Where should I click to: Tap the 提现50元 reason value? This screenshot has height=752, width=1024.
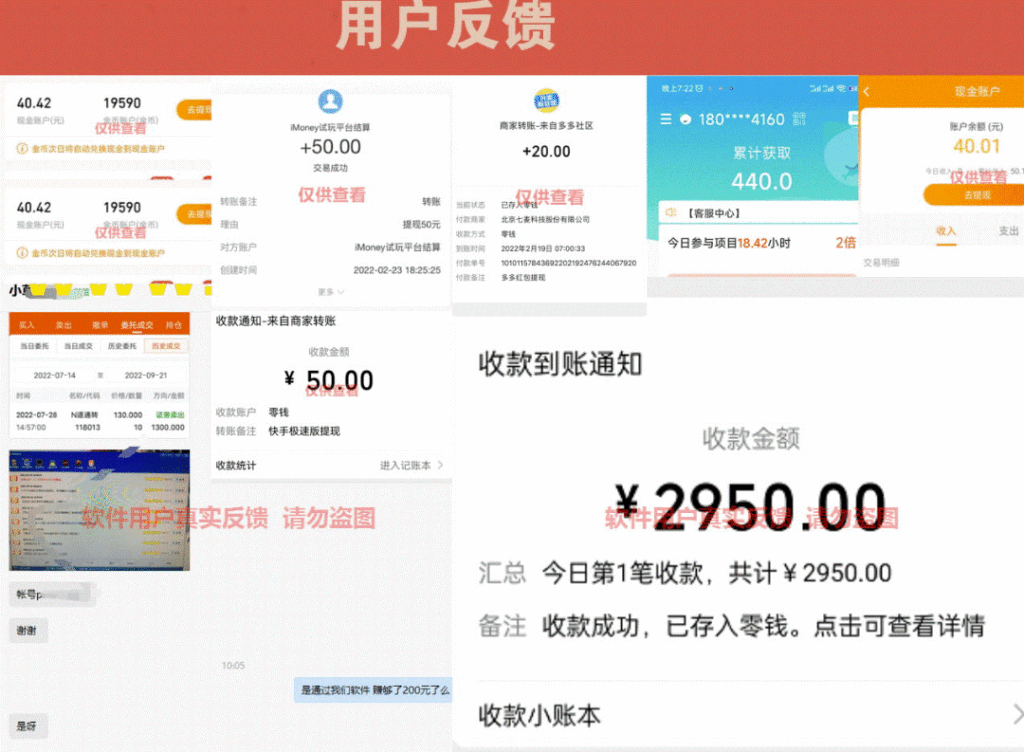[421, 224]
